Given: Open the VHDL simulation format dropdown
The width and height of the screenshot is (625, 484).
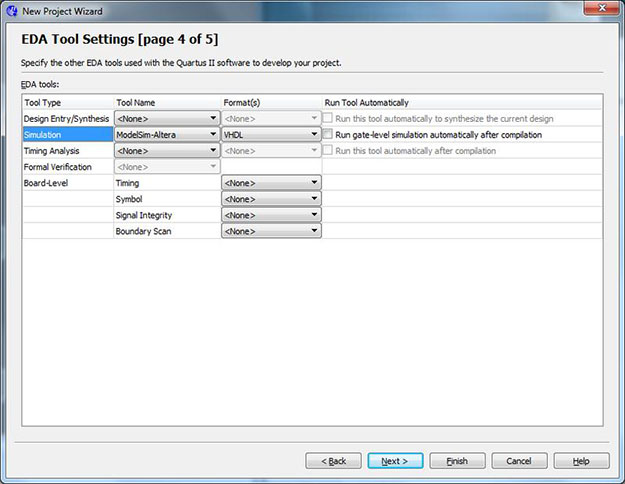Looking at the screenshot, I should [x=270, y=134].
